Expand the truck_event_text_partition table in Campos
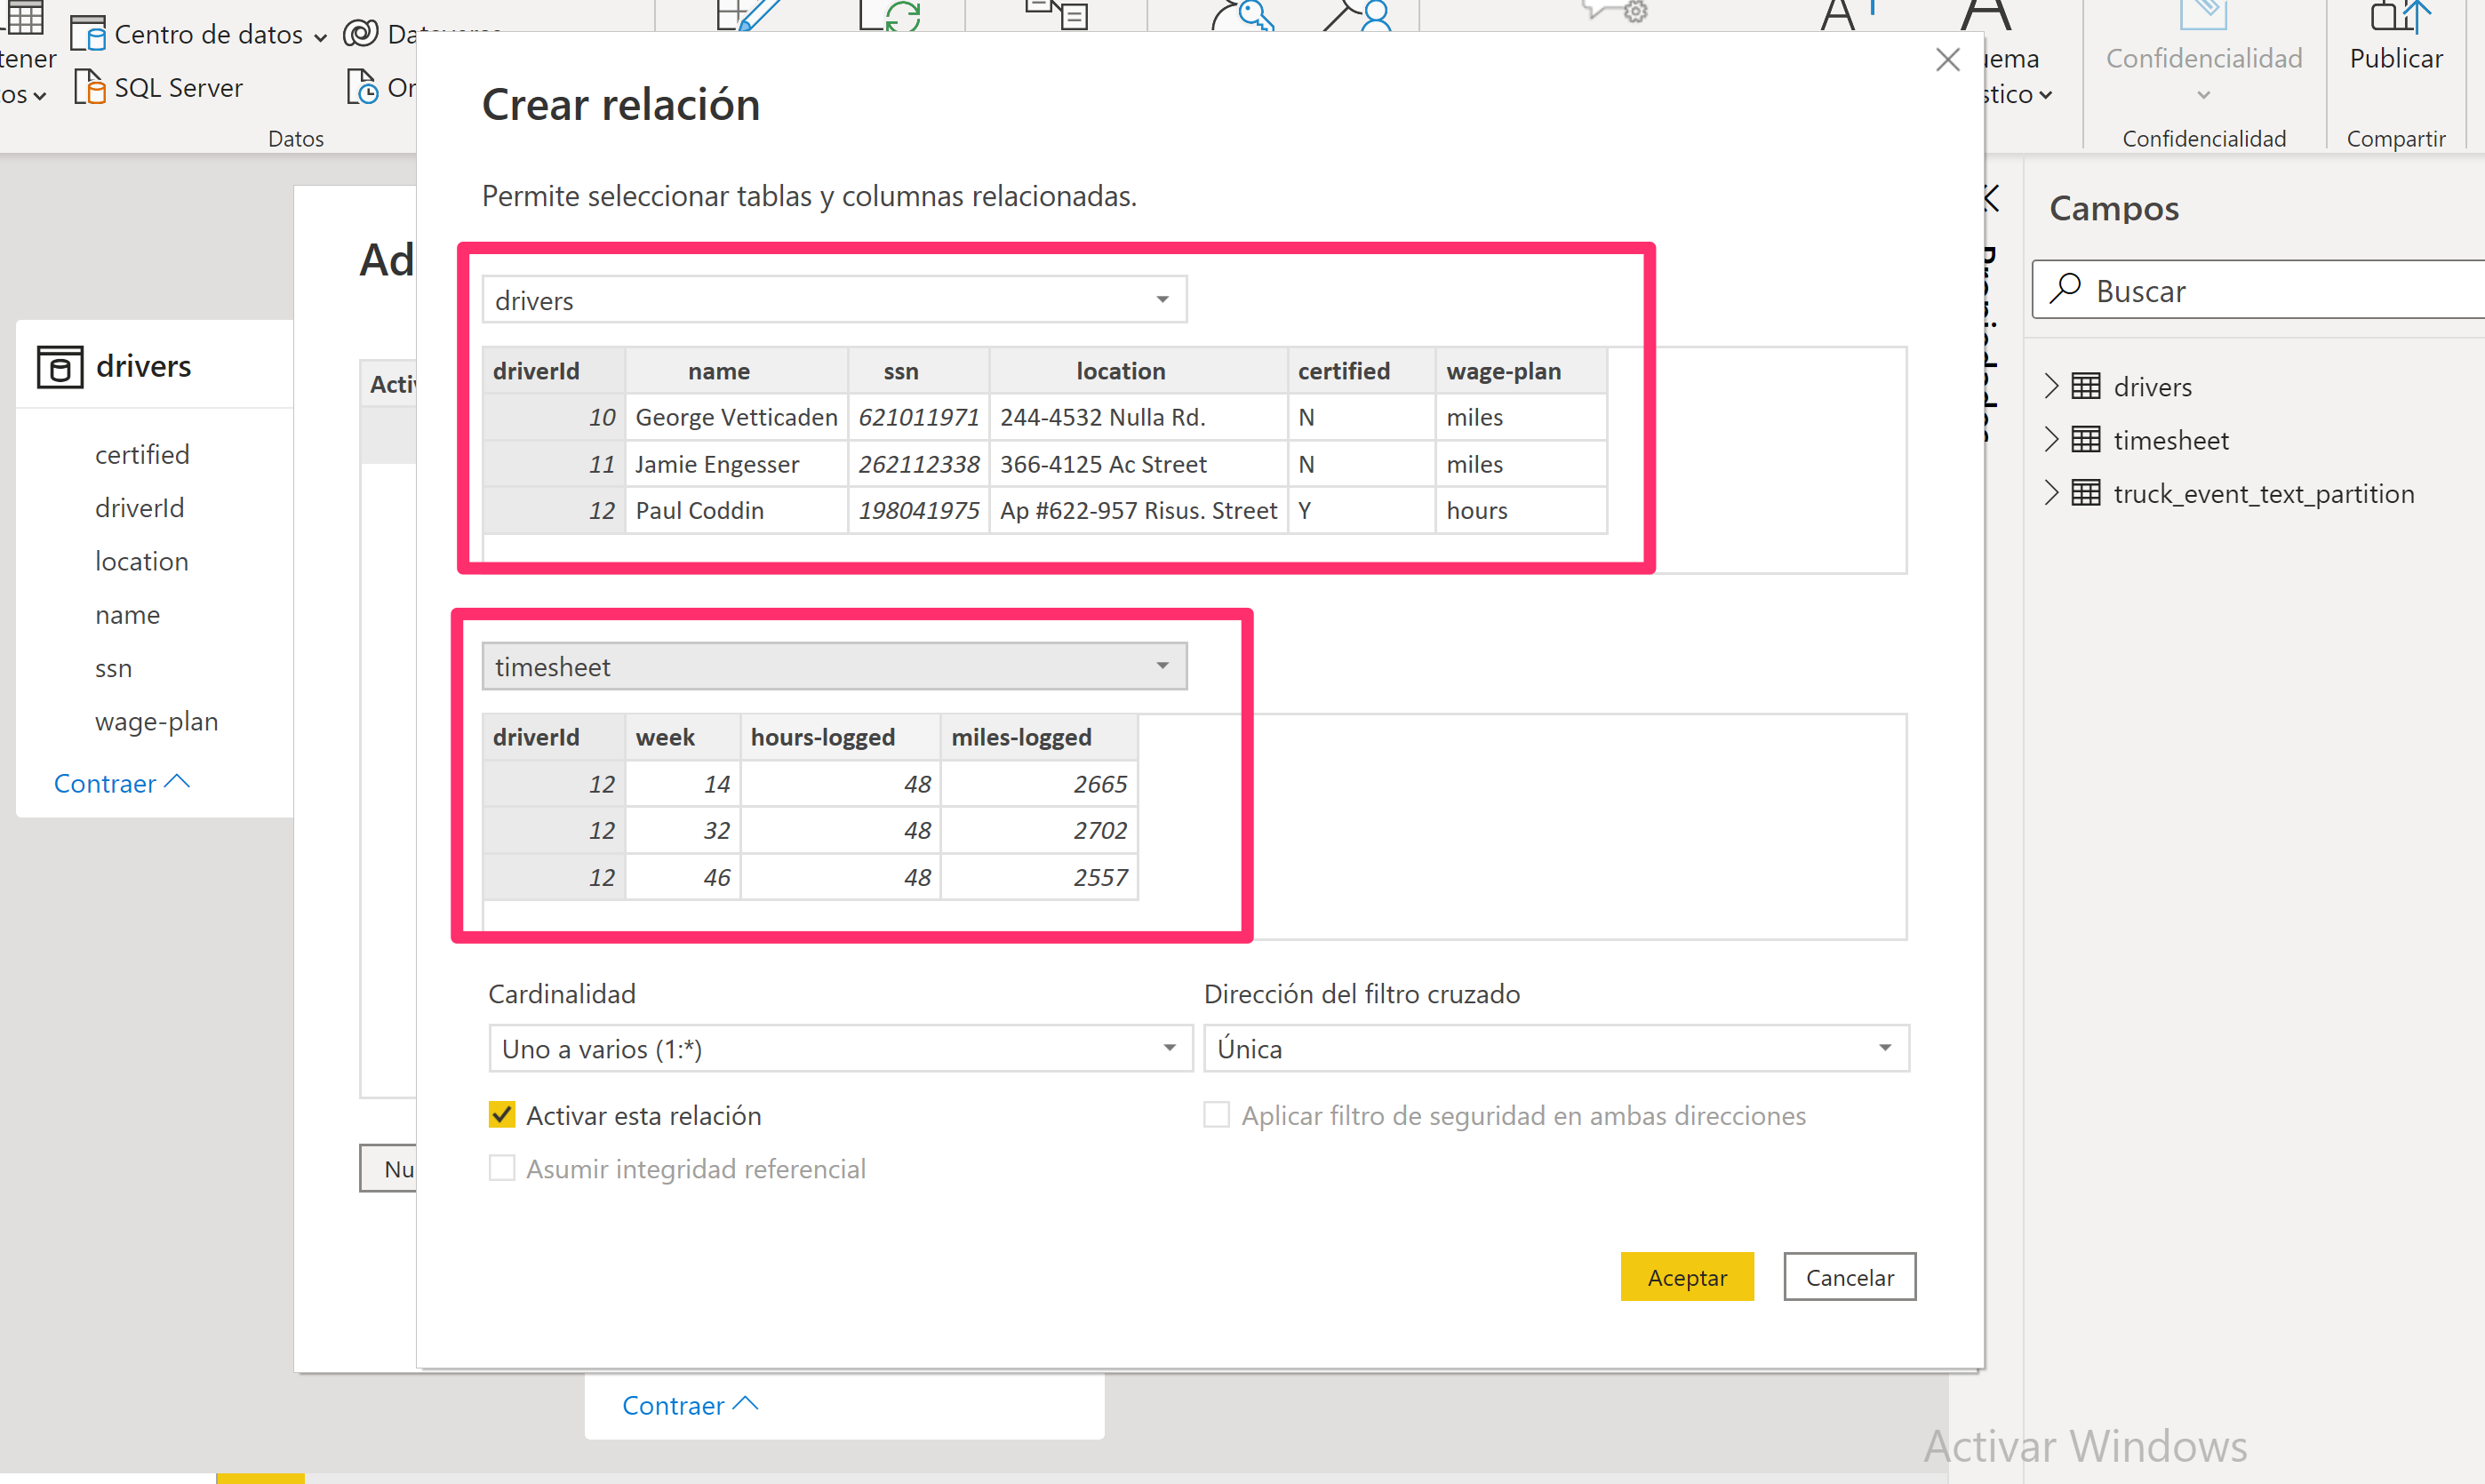Viewport: 2485px width, 1484px height. pyautogui.click(x=2051, y=493)
